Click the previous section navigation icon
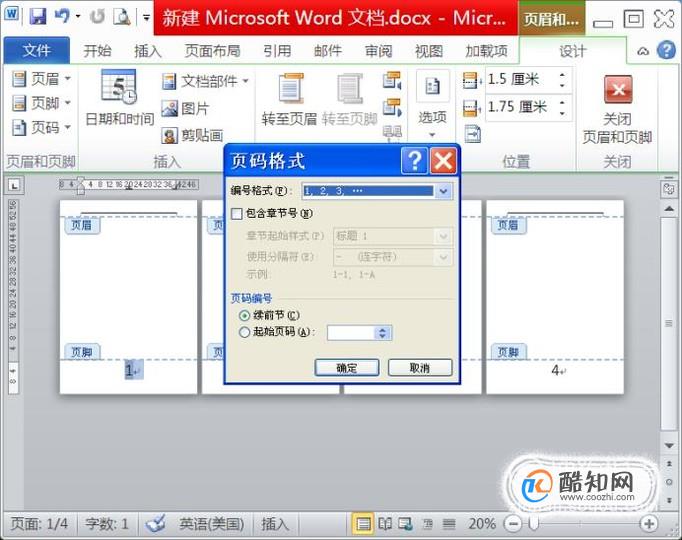The width and height of the screenshot is (682, 540). (392, 81)
